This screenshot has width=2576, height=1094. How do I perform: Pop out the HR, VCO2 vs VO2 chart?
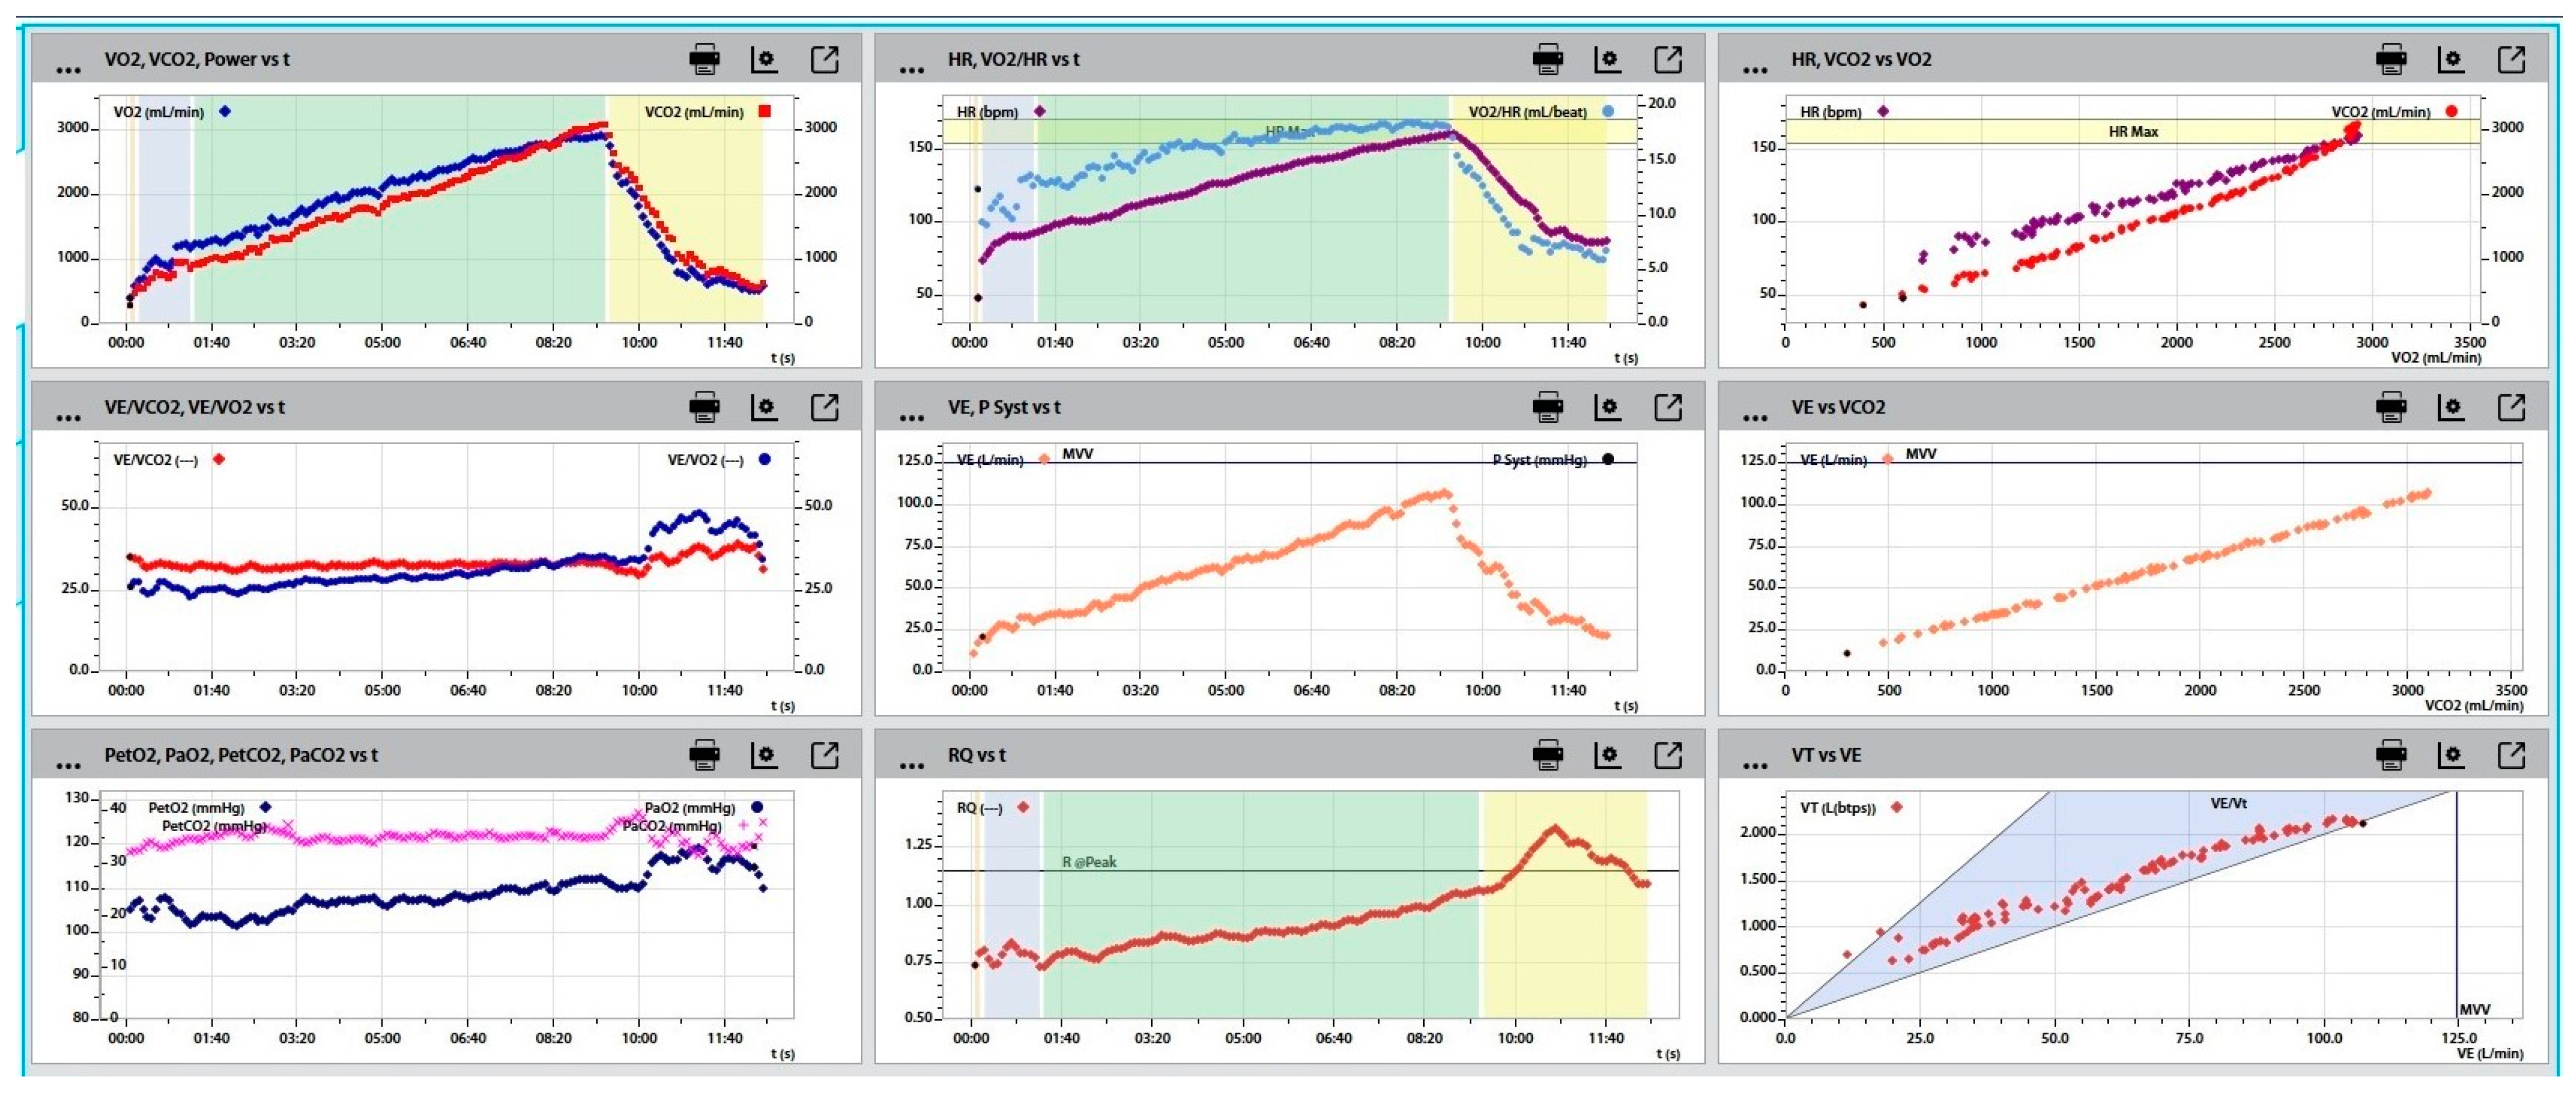tap(2511, 60)
